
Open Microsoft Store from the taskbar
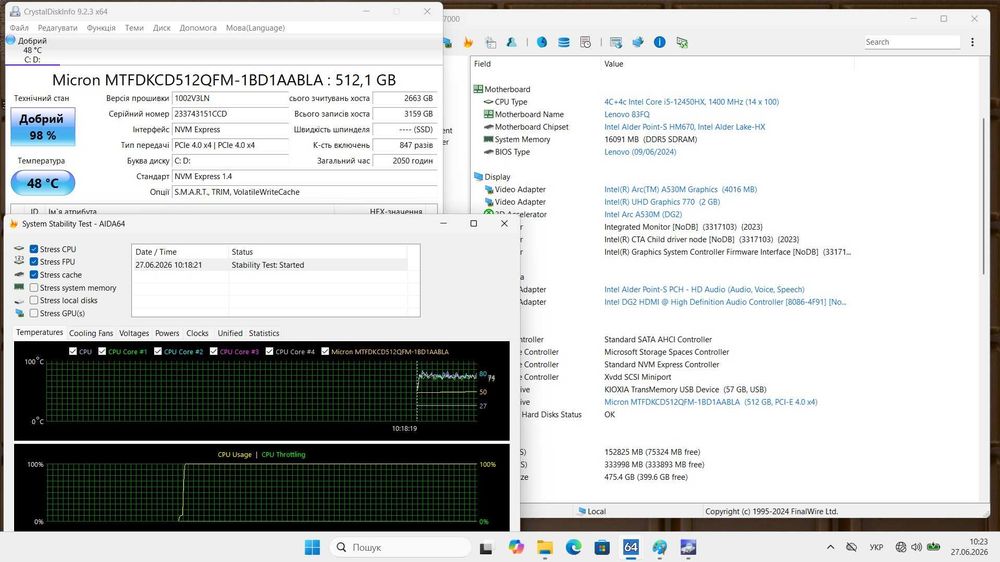(602, 547)
